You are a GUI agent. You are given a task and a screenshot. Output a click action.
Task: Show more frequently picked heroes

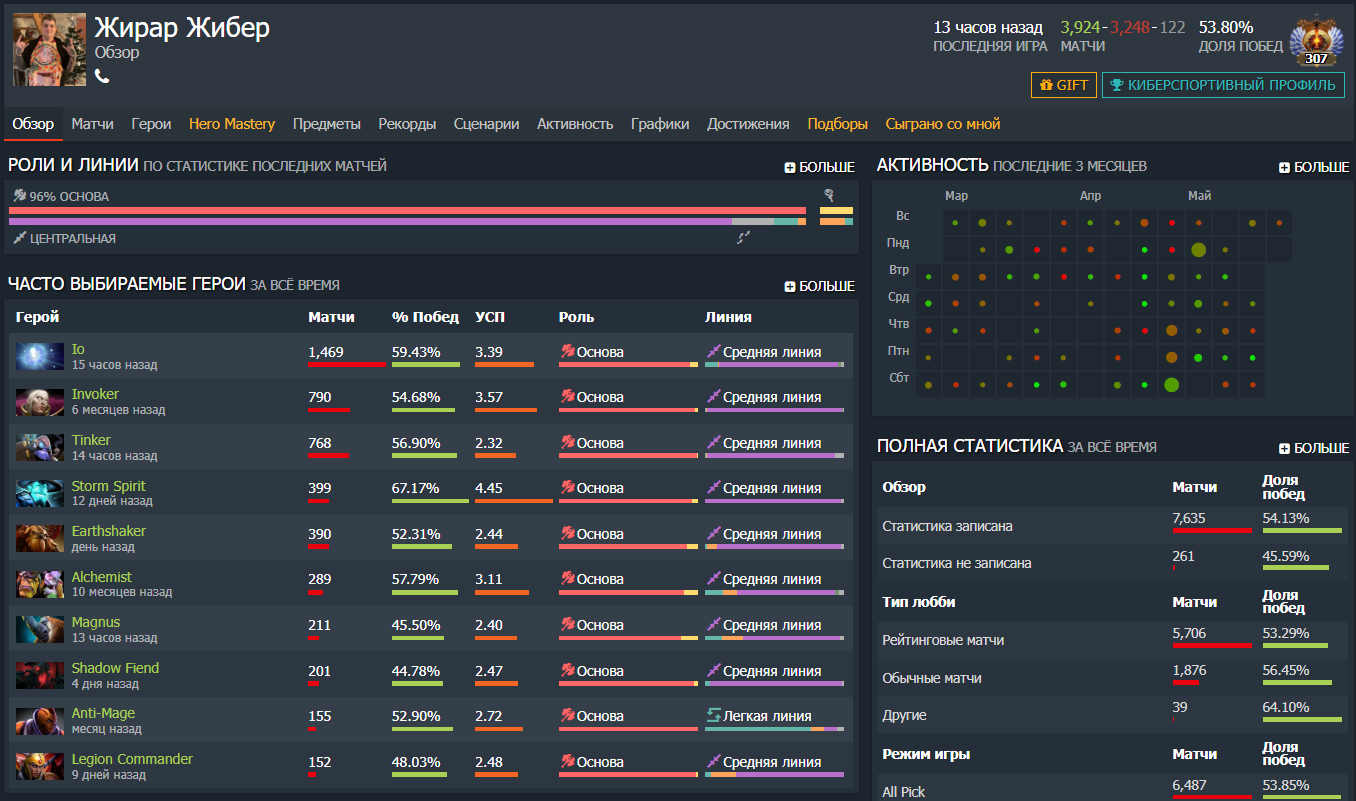(819, 286)
